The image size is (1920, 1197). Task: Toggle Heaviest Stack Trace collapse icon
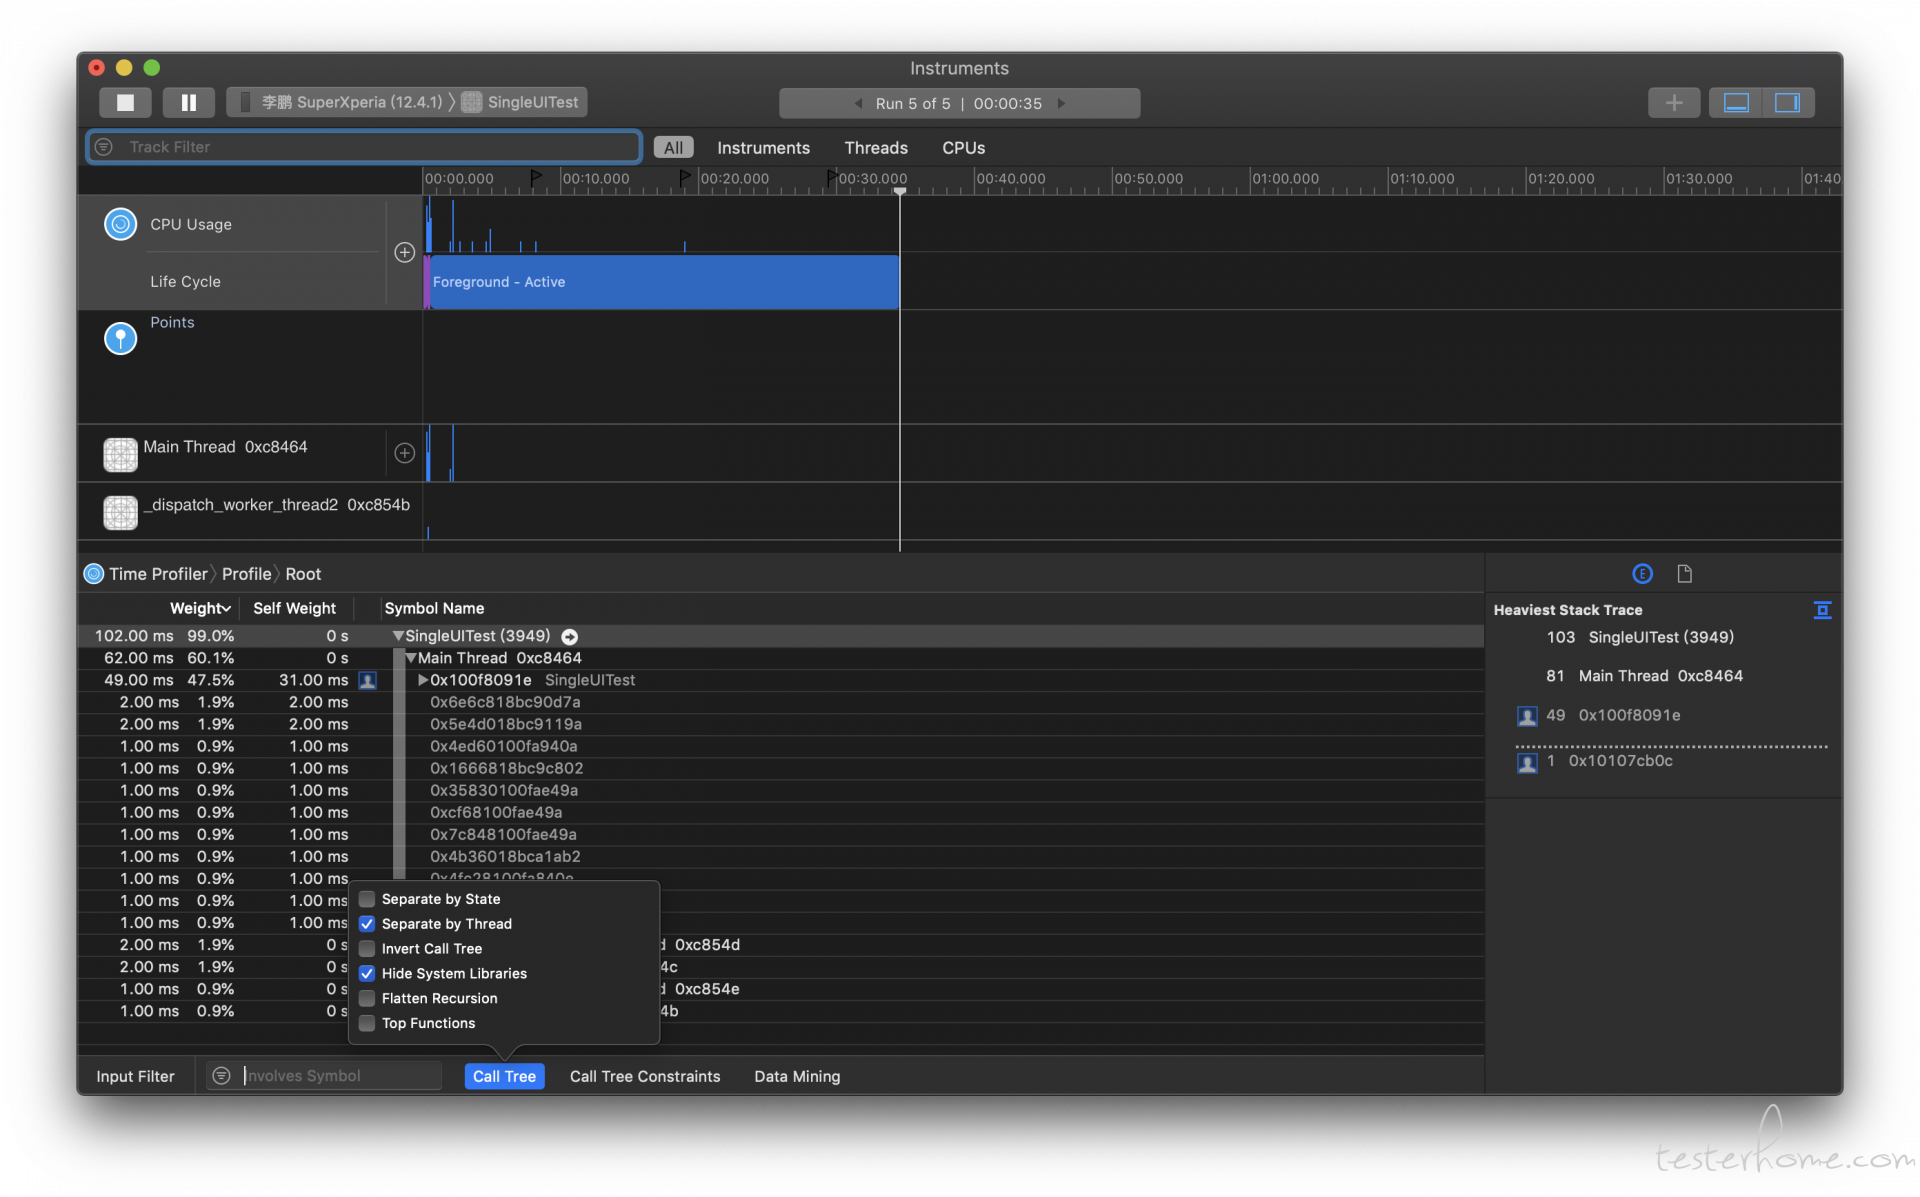tap(1822, 610)
